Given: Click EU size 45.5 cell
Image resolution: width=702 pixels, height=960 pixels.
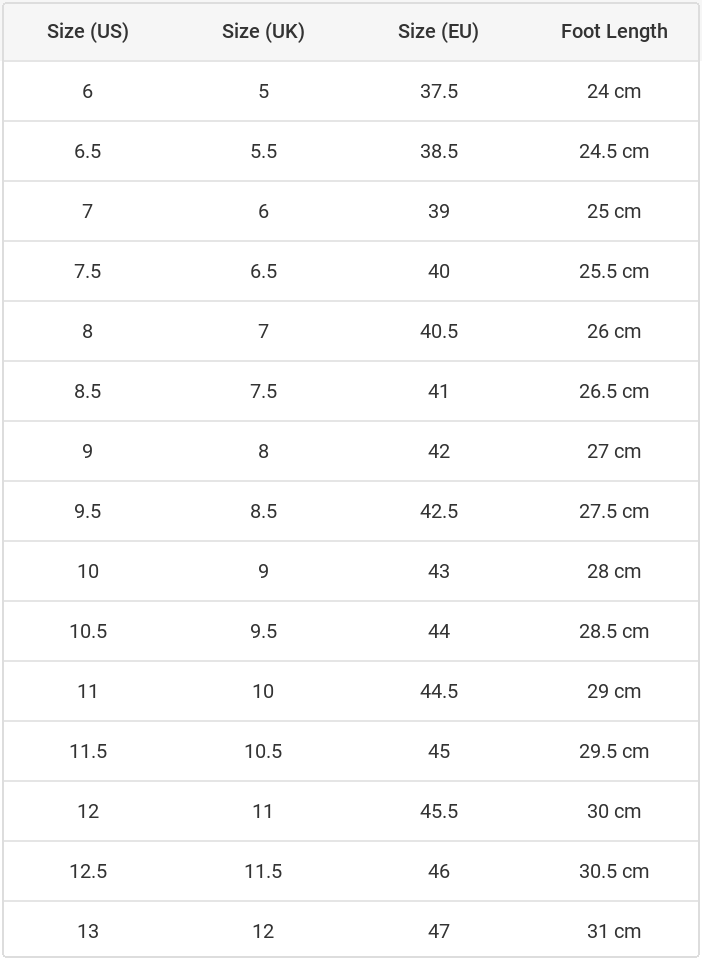Looking at the screenshot, I should click(439, 811).
